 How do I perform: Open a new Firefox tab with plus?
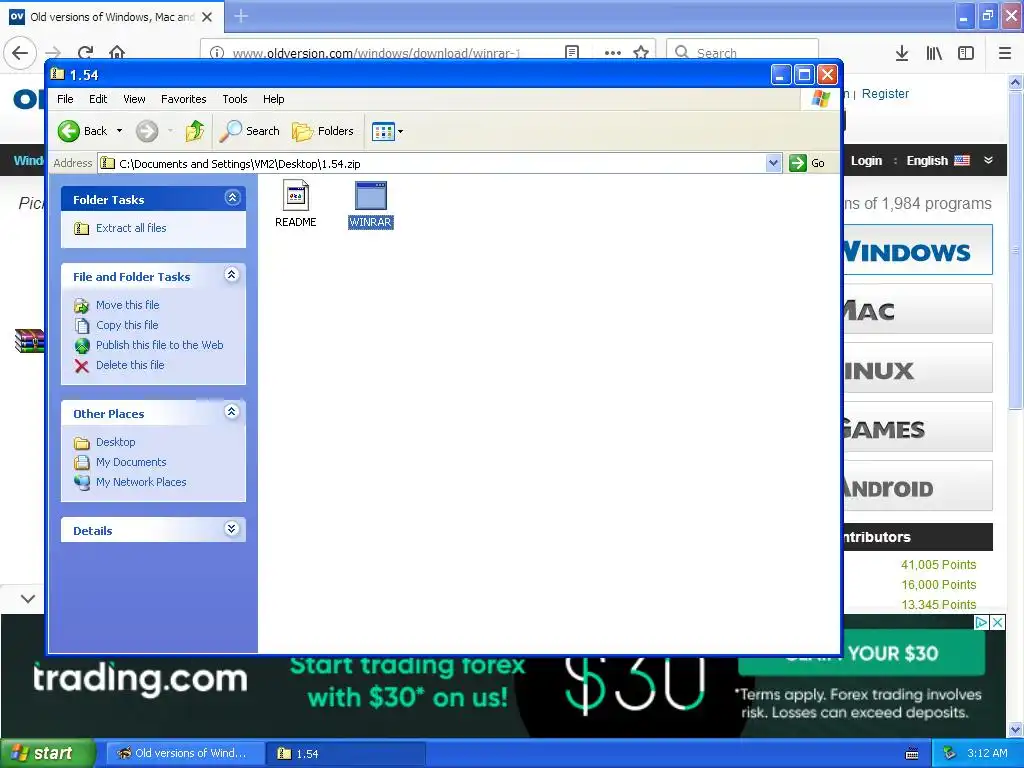pos(241,16)
